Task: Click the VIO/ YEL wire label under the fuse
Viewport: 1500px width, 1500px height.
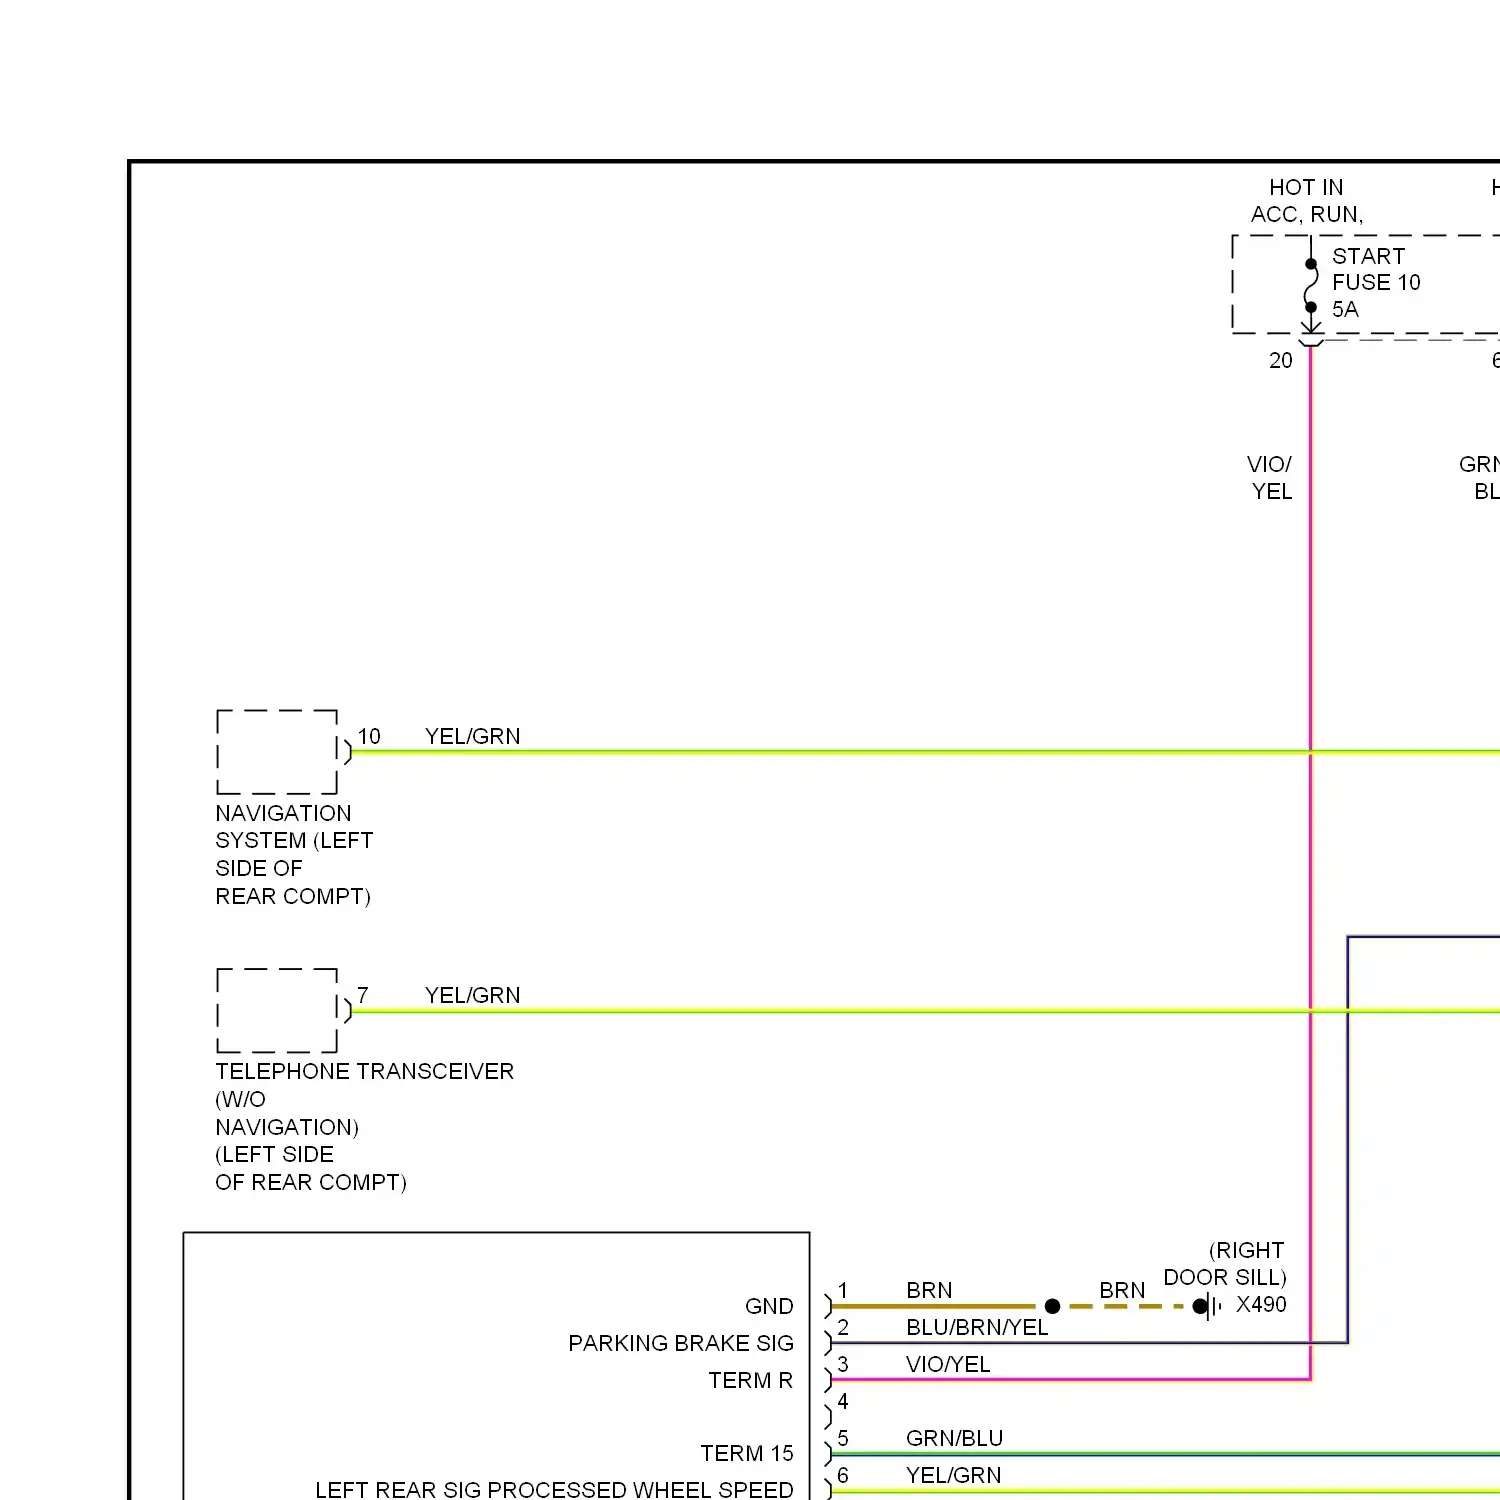Action: pos(1270,478)
